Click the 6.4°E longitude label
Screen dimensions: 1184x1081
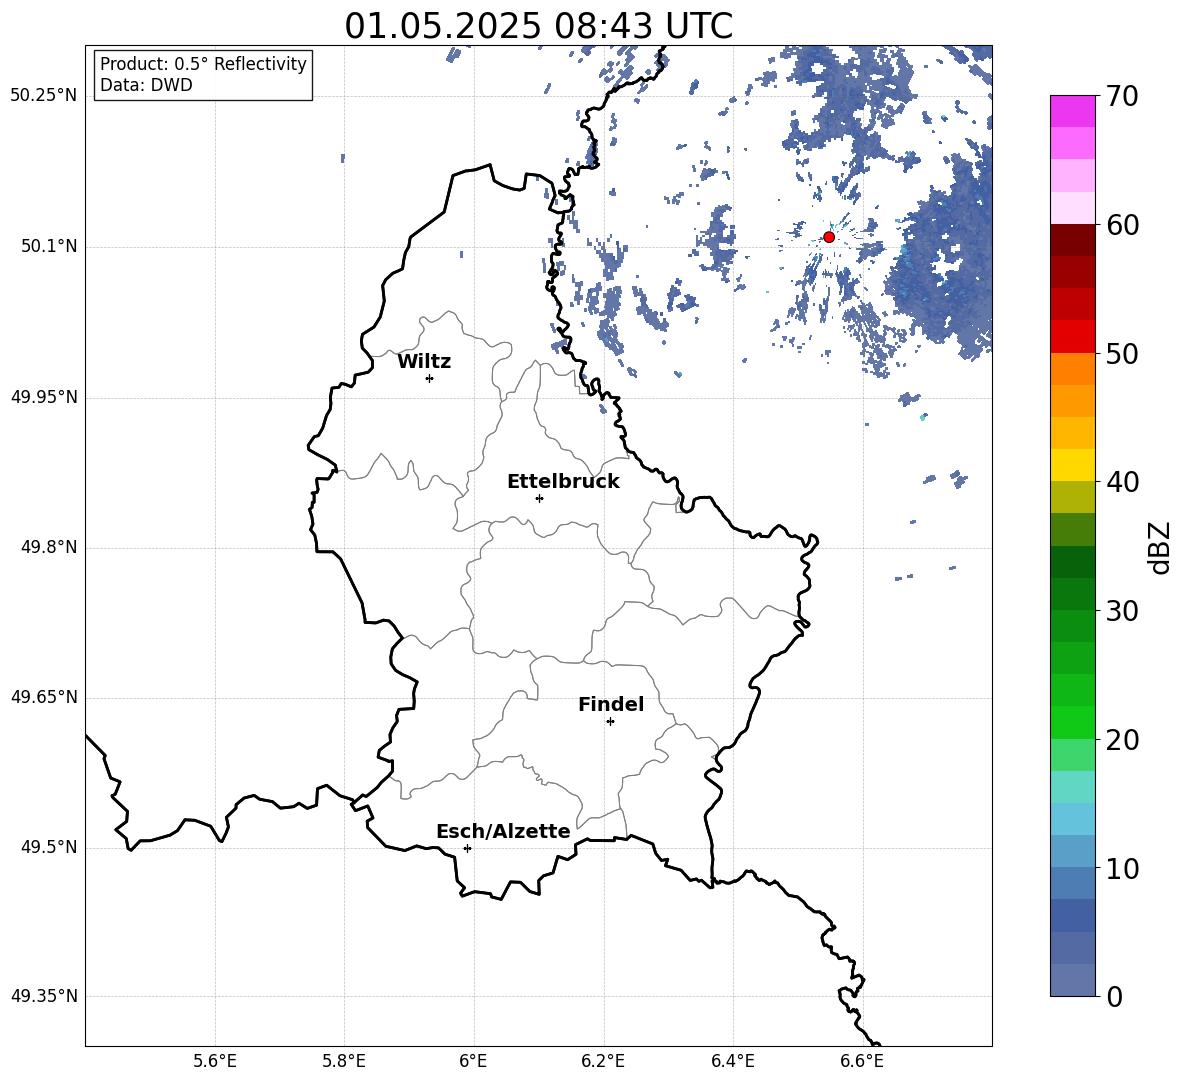click(732, 1061)
